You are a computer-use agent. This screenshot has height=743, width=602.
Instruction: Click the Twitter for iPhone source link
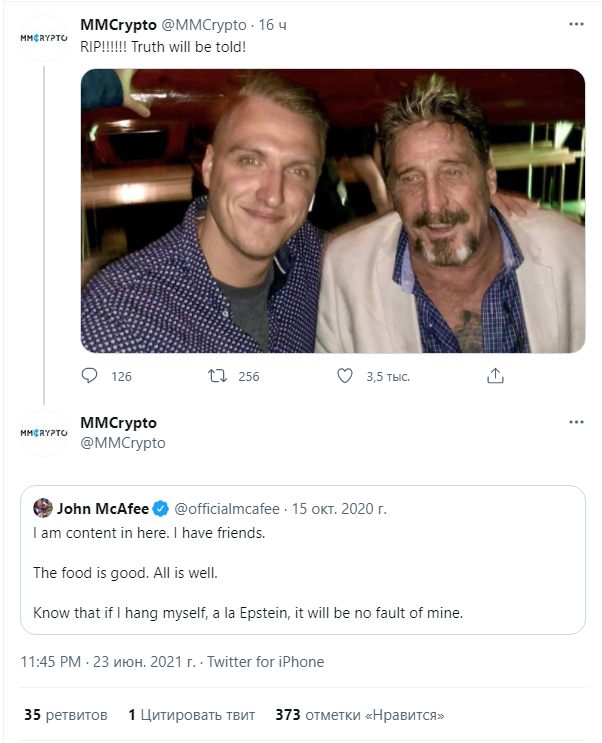(265, 661)
